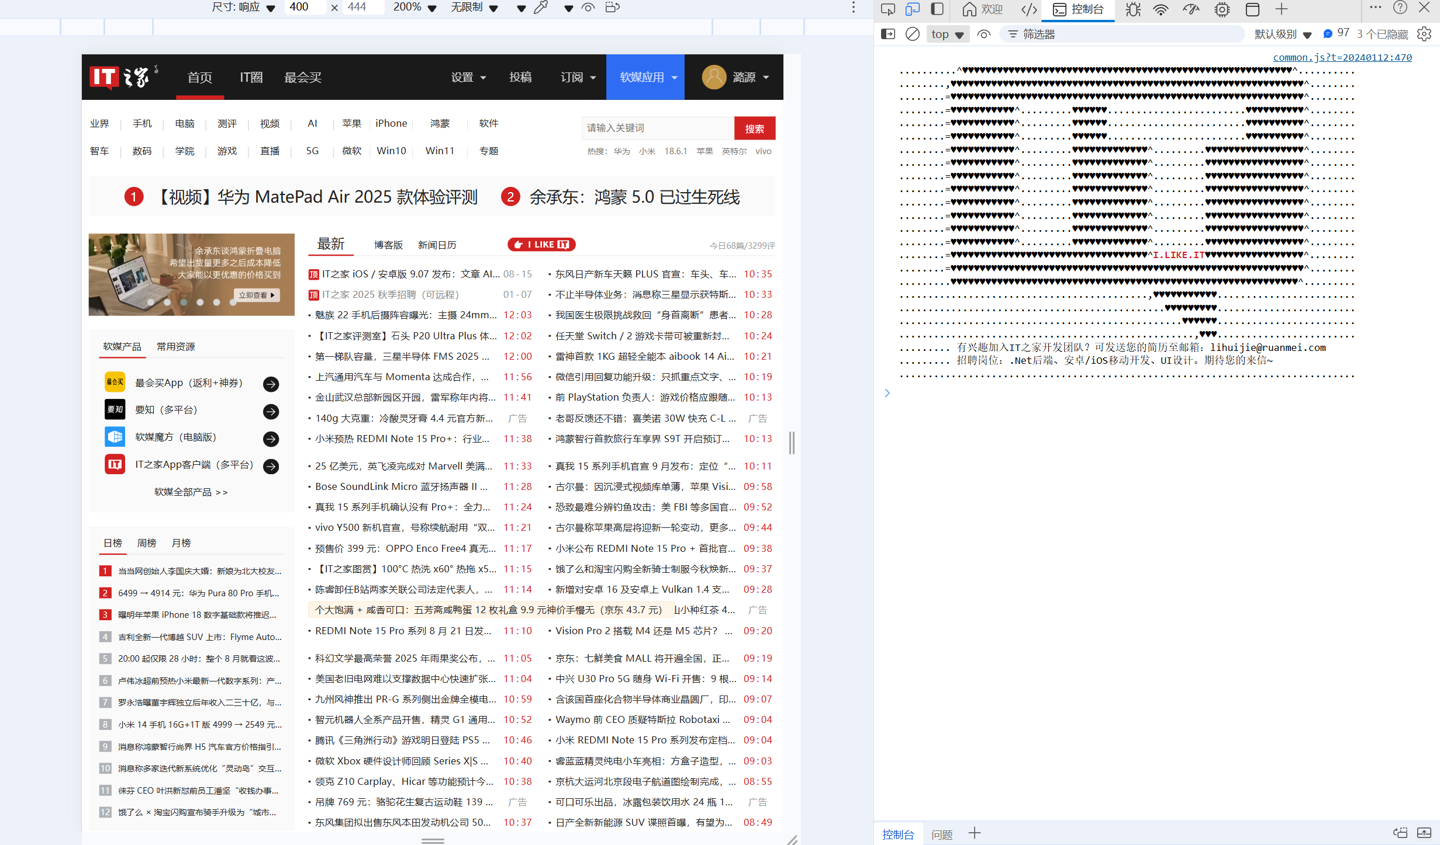This screenshot has width=1440, height=845.
Task: Open DevTools more options ellipsis menu
Action: [1375, 8]
